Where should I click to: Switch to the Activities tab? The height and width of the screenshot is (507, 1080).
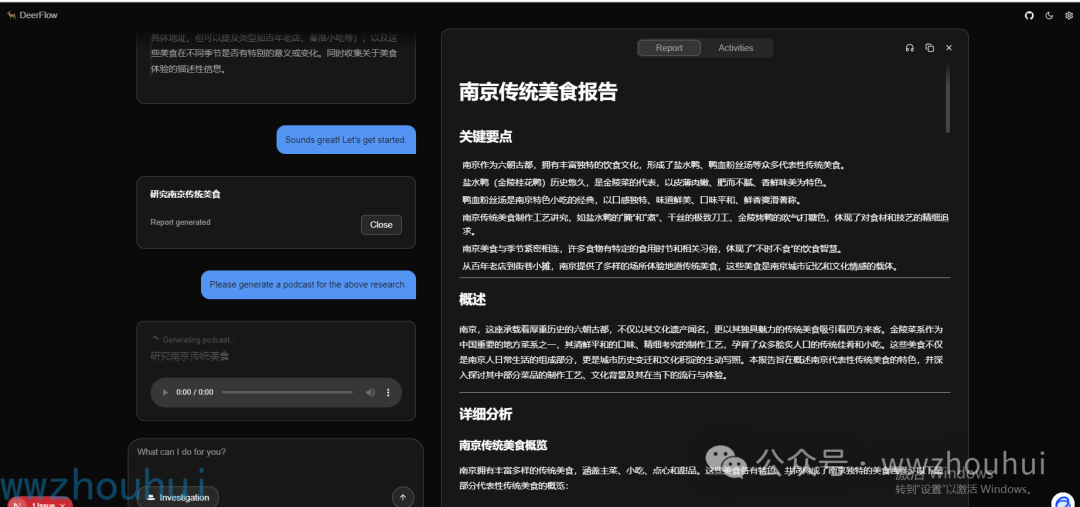coord(736,48)
